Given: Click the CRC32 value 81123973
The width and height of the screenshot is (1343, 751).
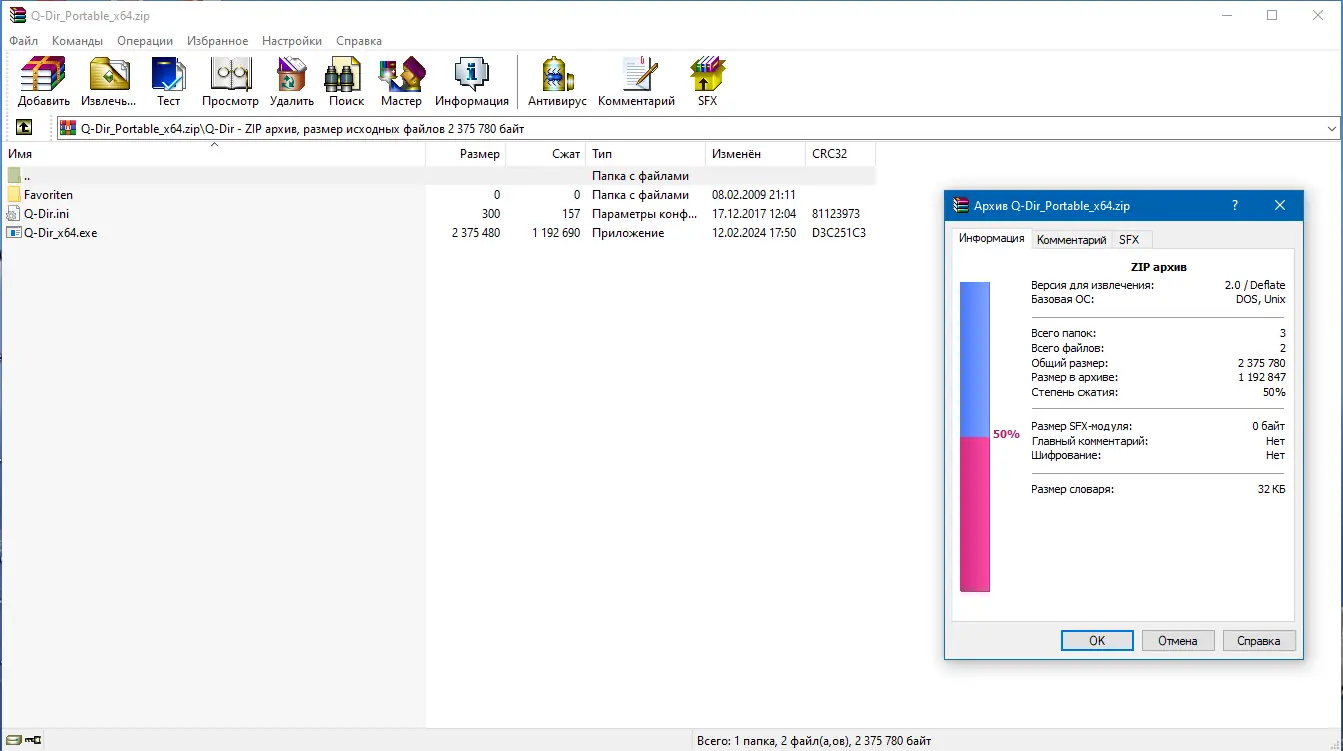Looking at the screenshot, I should [x=836, y=214].
